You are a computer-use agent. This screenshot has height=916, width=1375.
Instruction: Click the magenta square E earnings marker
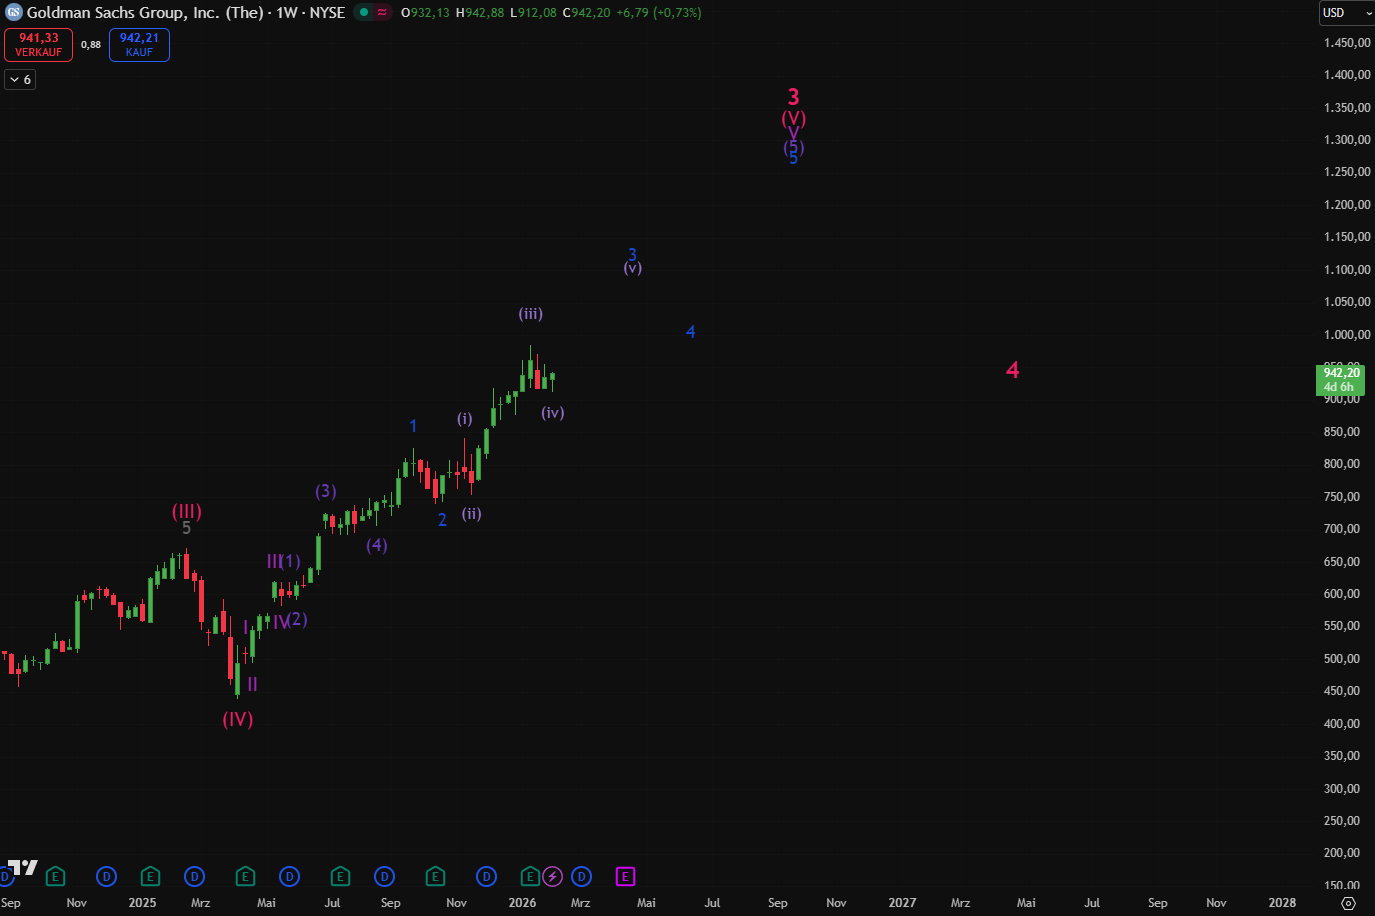(x=625, y=877)
